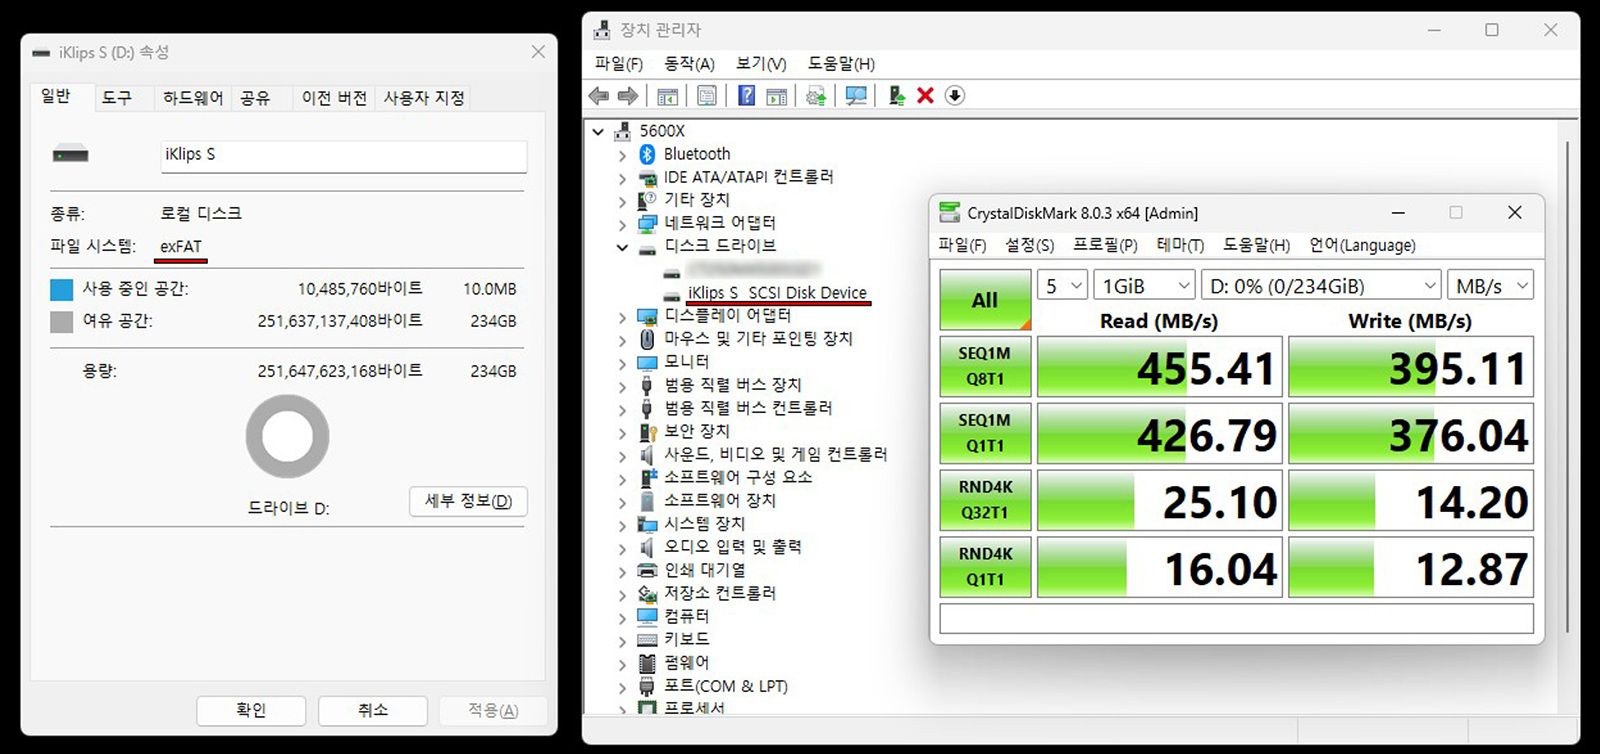Viewport: 1600px width, 754px height.
Task: Click the red X Uninstall device icon
Action: [925, 96]
